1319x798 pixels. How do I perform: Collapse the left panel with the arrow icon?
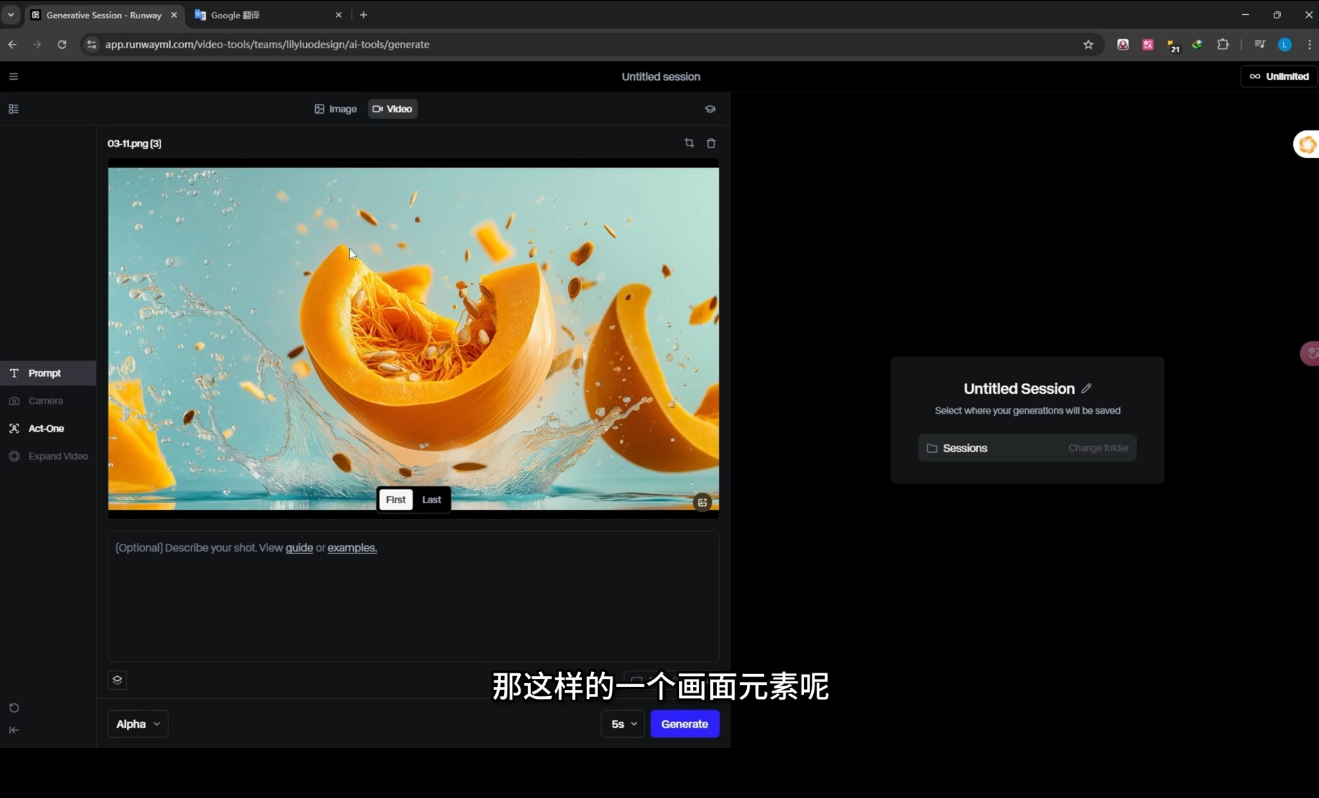click(14, 730)
